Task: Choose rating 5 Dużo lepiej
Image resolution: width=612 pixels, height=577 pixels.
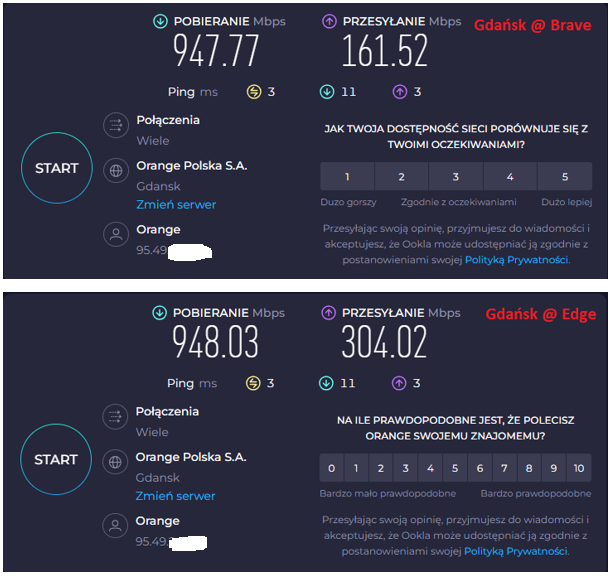Action: tap(564, 177)
